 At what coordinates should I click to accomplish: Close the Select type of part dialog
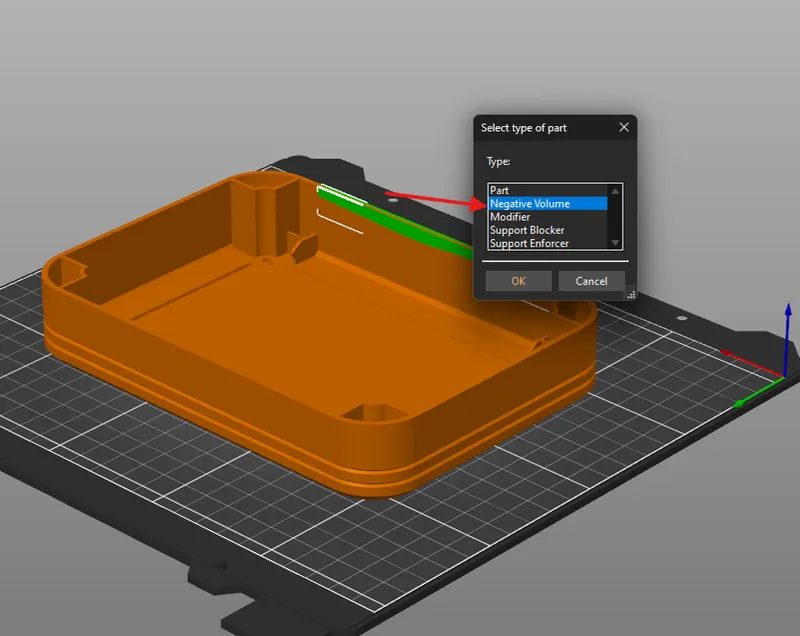623,128
